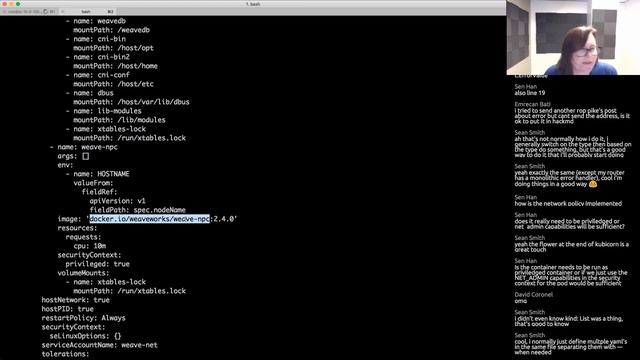Click chat message about rob pike's post
Image resolution: width=640 pixels, height=360 pixels.
click(x=572, y=116)
